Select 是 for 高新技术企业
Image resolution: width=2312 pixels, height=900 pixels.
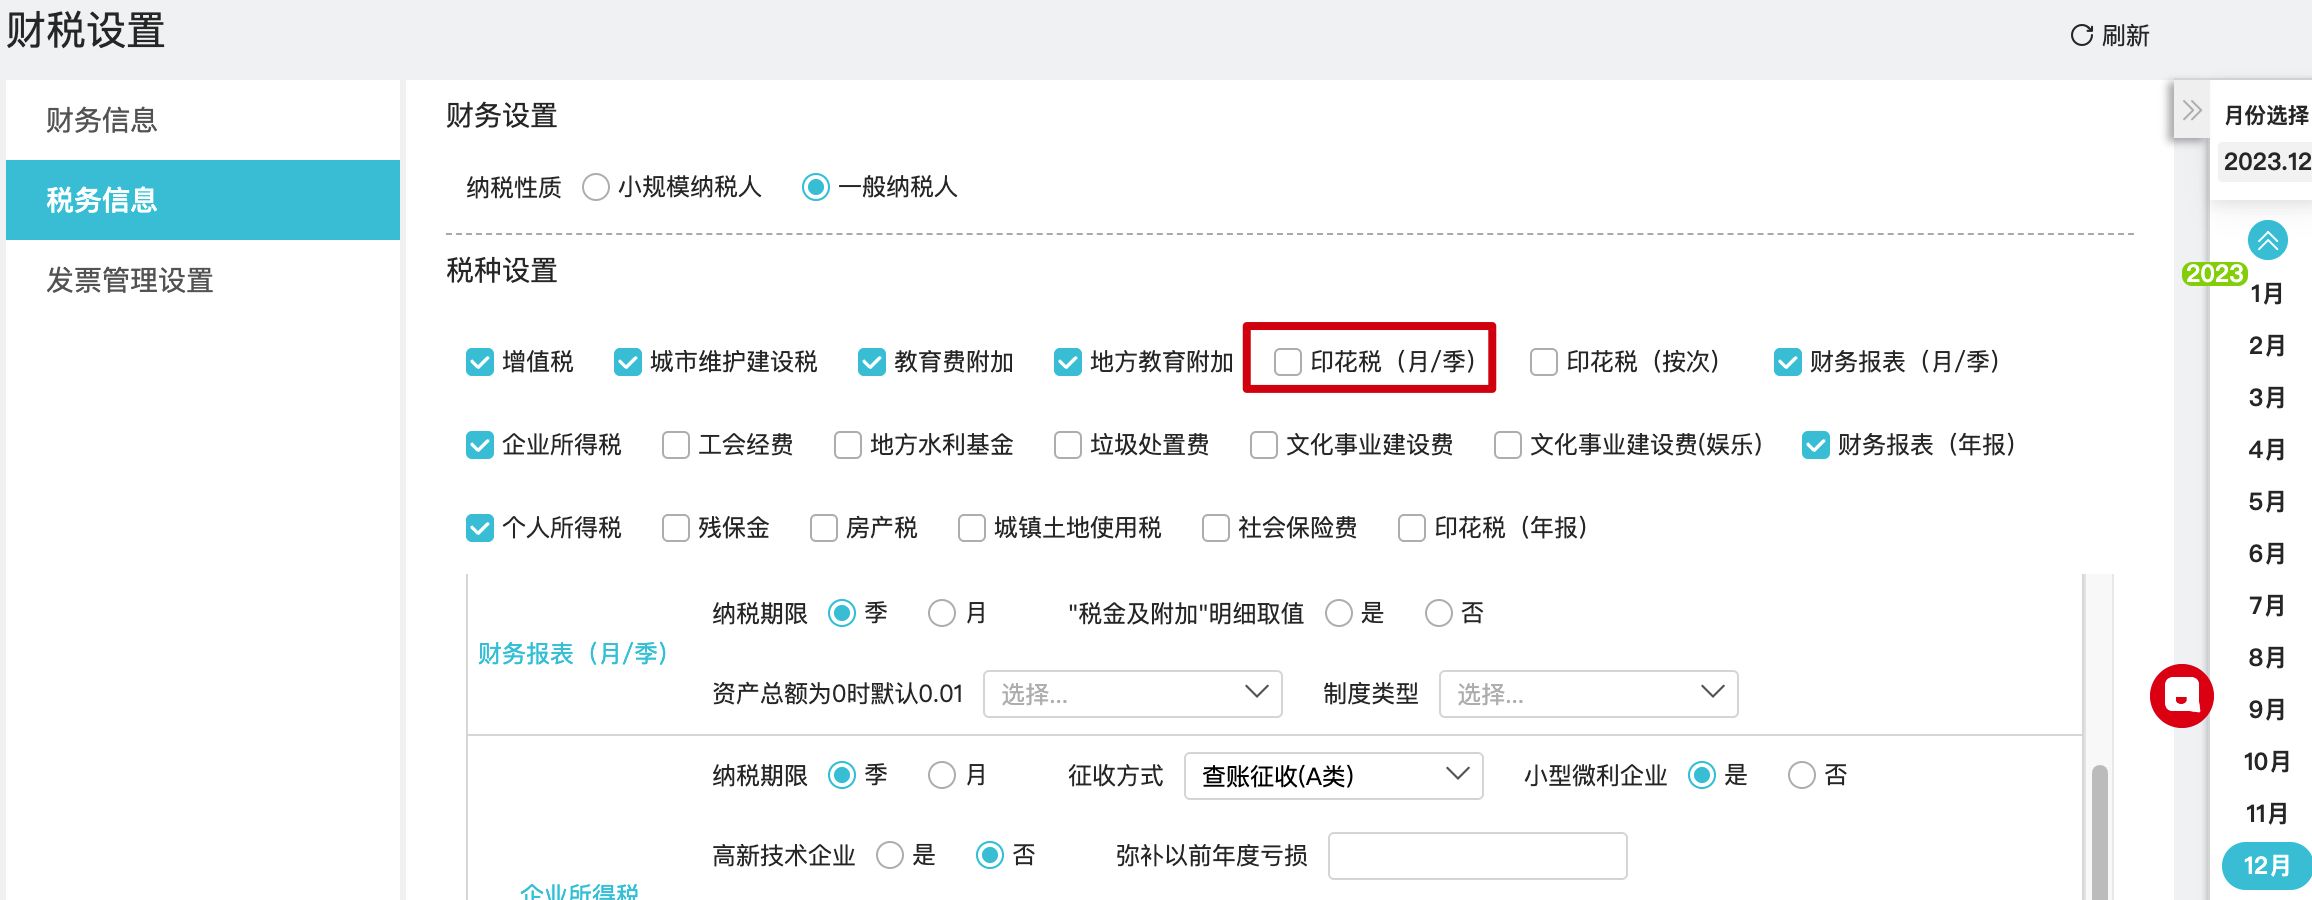pyautogui.click(x=890, y=856)
